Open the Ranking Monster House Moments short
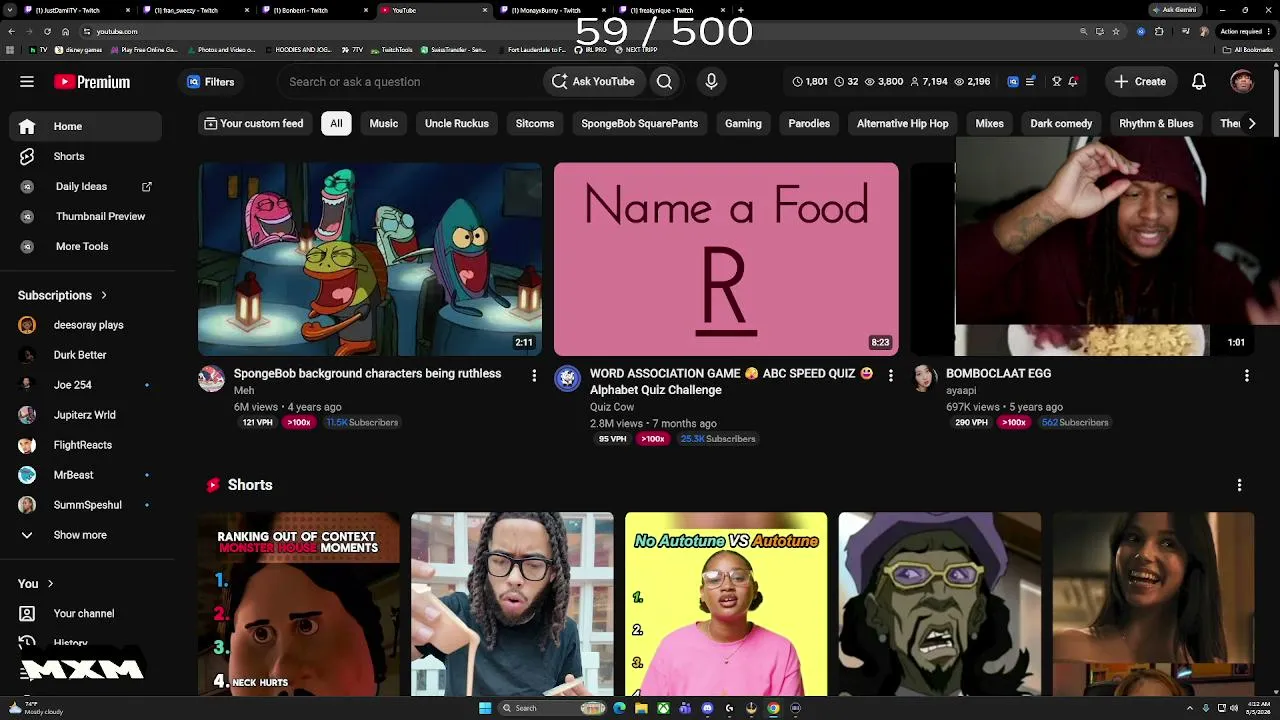Screen dimensions: 1280x720 click(x=298, y=604)
